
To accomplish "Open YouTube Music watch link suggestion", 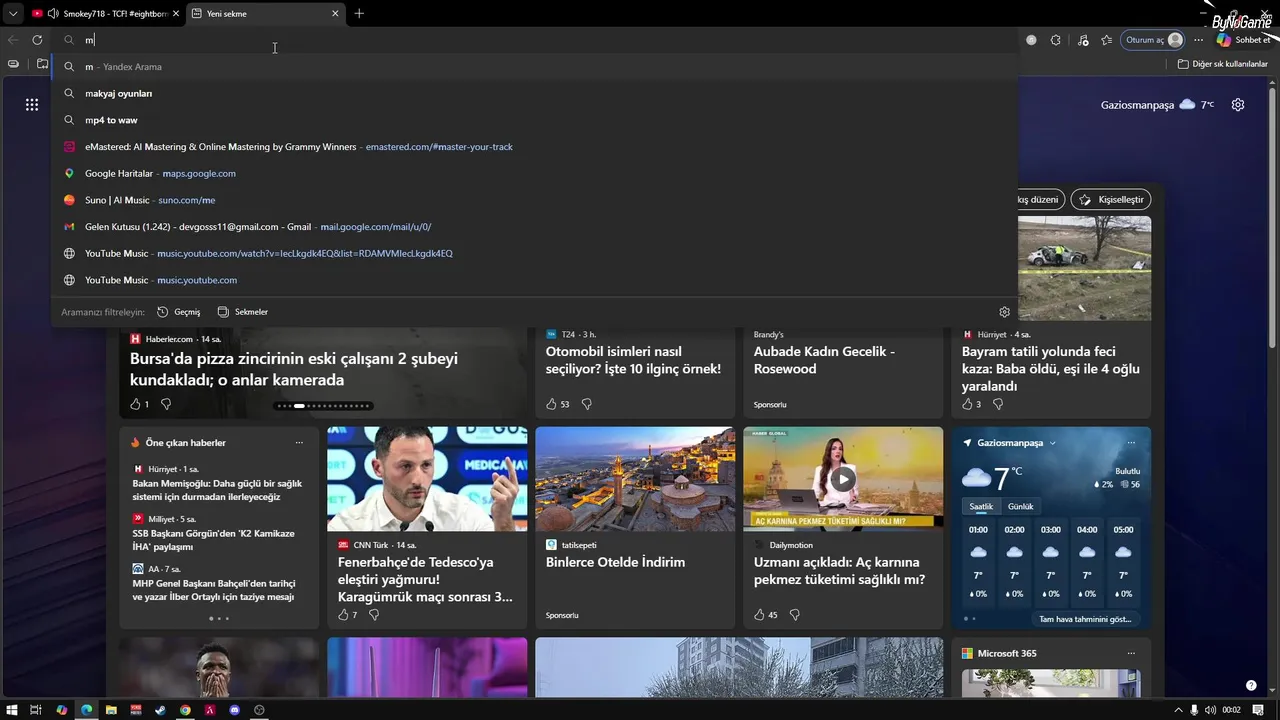I will point(535,253).
